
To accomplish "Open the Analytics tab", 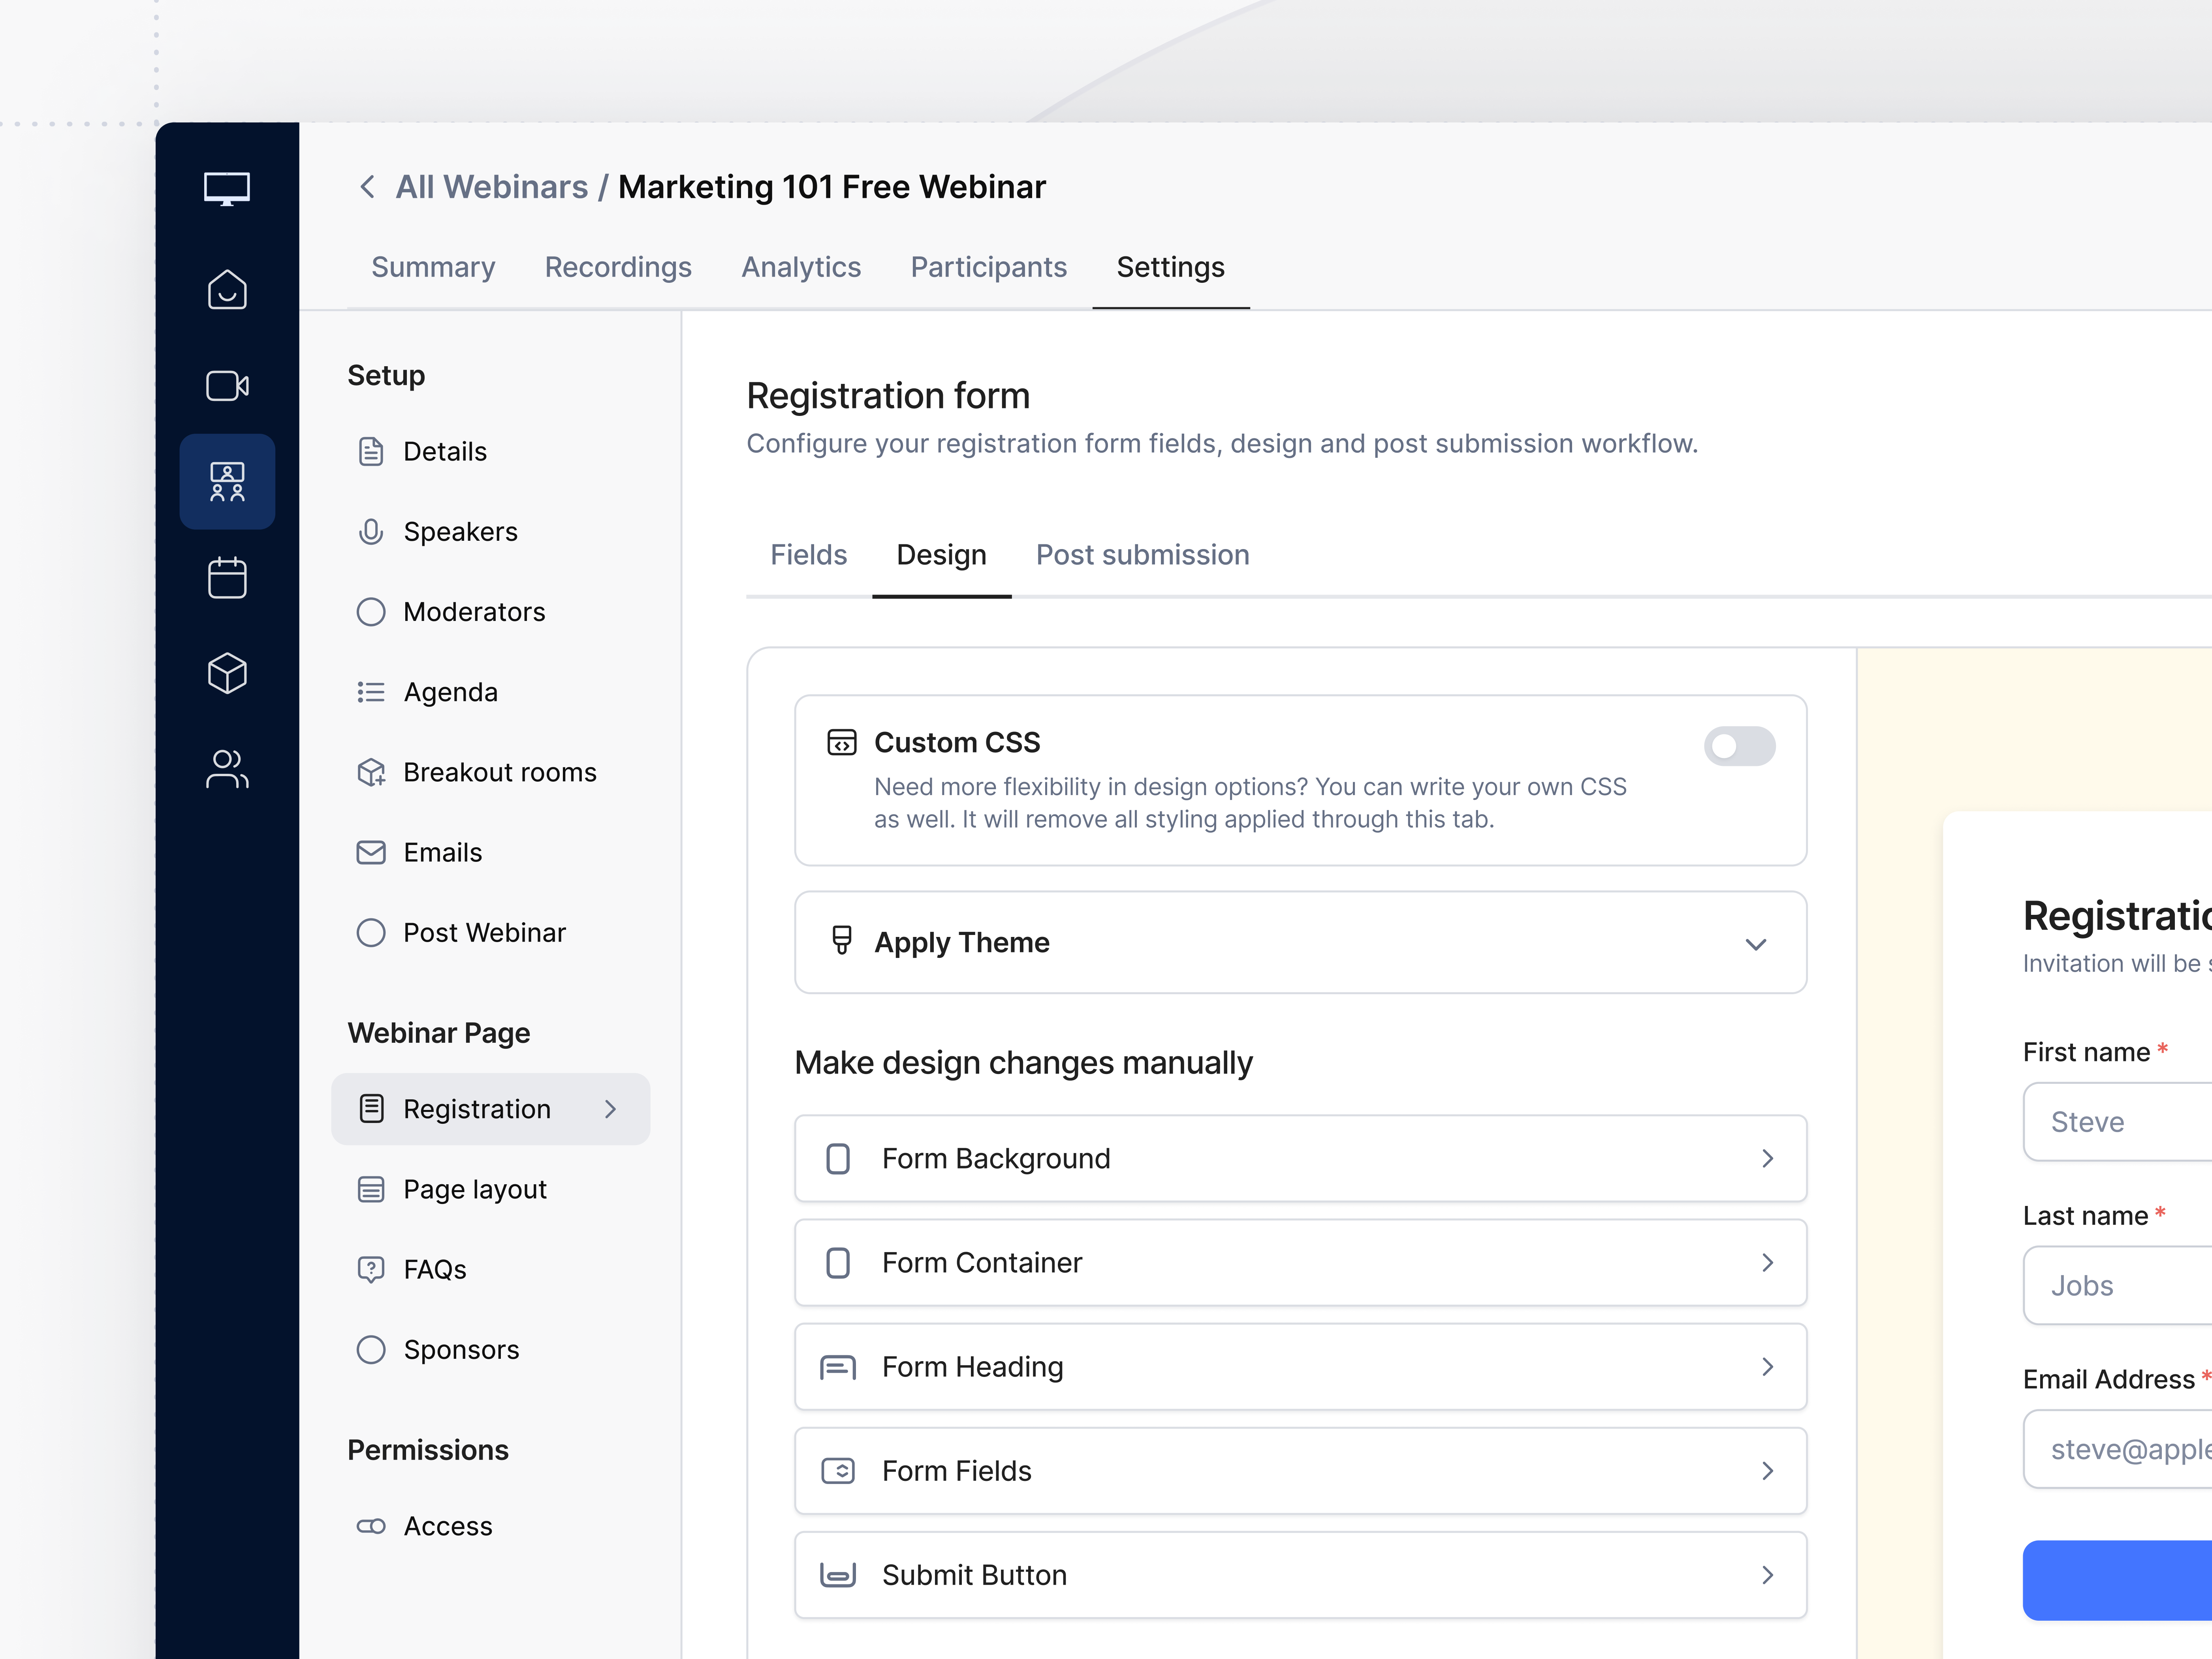I will [x=801, y=267].
